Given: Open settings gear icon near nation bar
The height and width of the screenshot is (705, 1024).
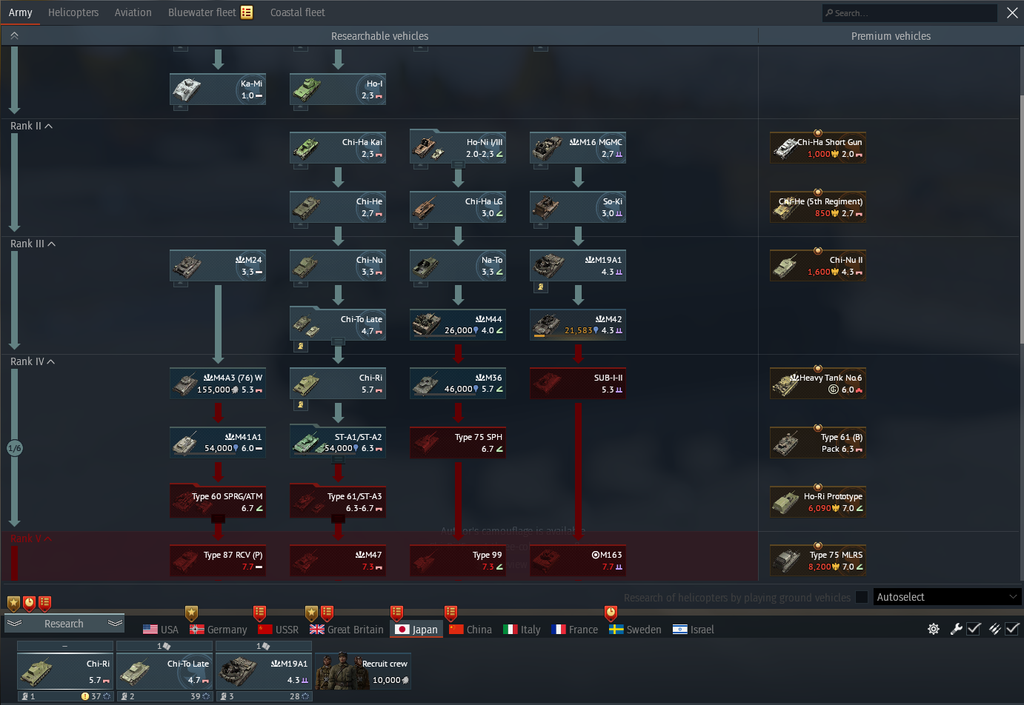Looking at the screenshot, I should tap(933, 629).
